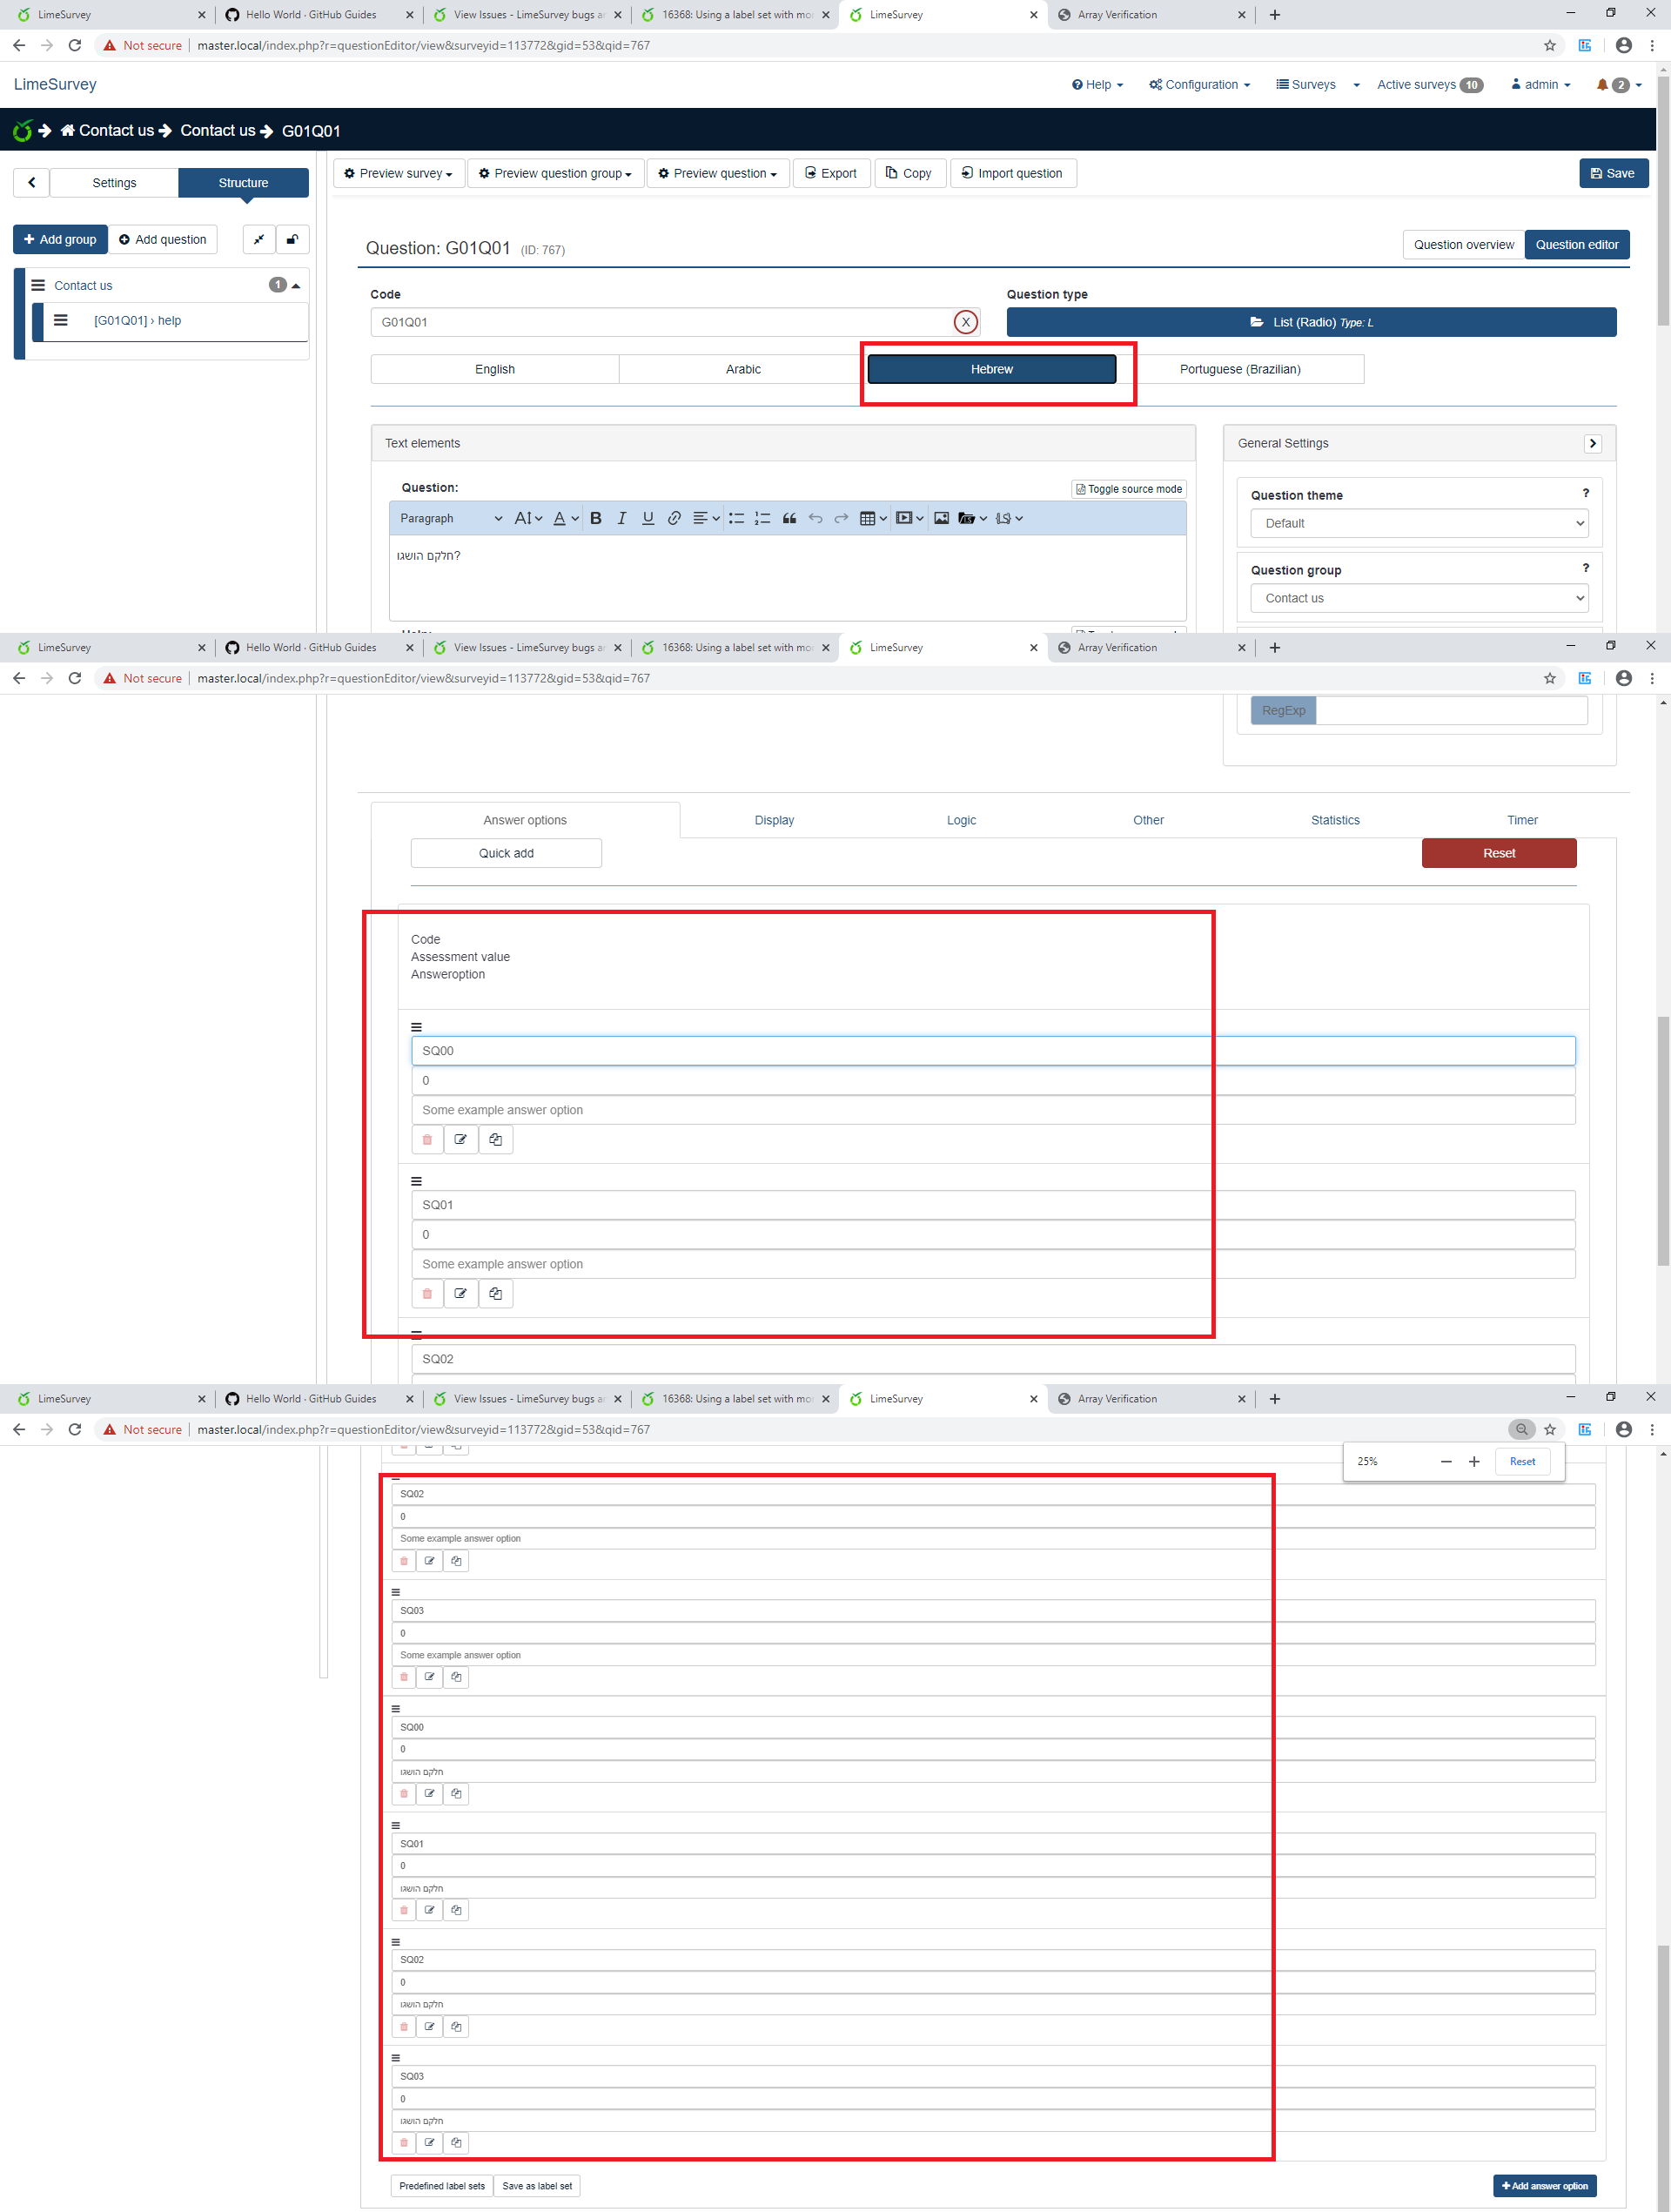Switch to Question overview view
The image size is (1671, 2212).
(x=1463, y=245)
